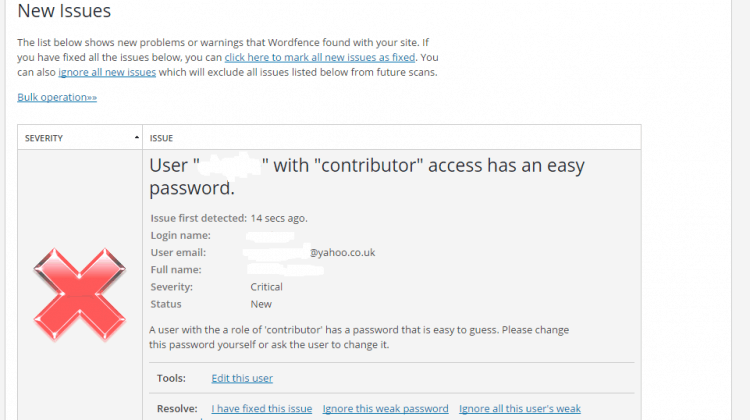Click the easy password issue title

coord(367,177)
